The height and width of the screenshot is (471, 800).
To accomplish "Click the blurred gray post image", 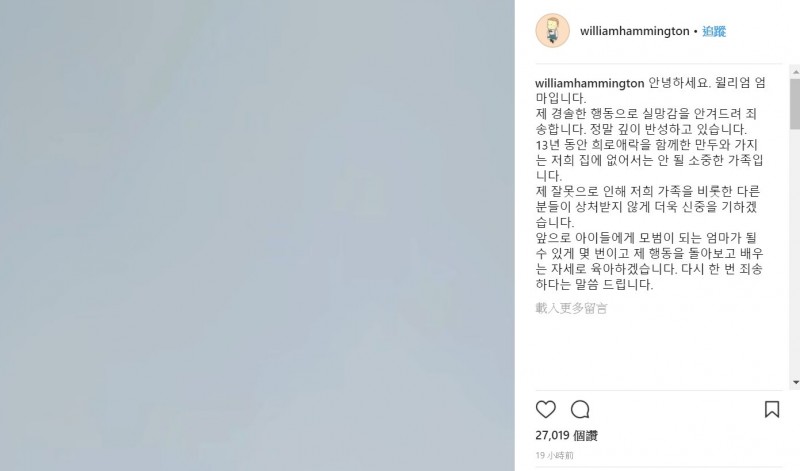I will [x=257, y=235].
